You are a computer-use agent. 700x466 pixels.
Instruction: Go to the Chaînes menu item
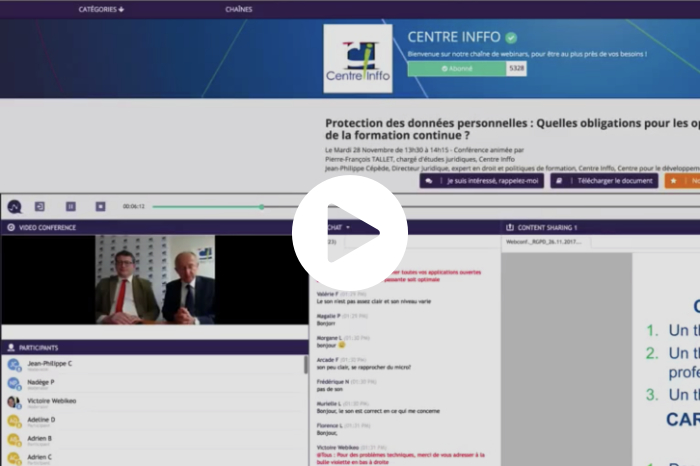239,9
